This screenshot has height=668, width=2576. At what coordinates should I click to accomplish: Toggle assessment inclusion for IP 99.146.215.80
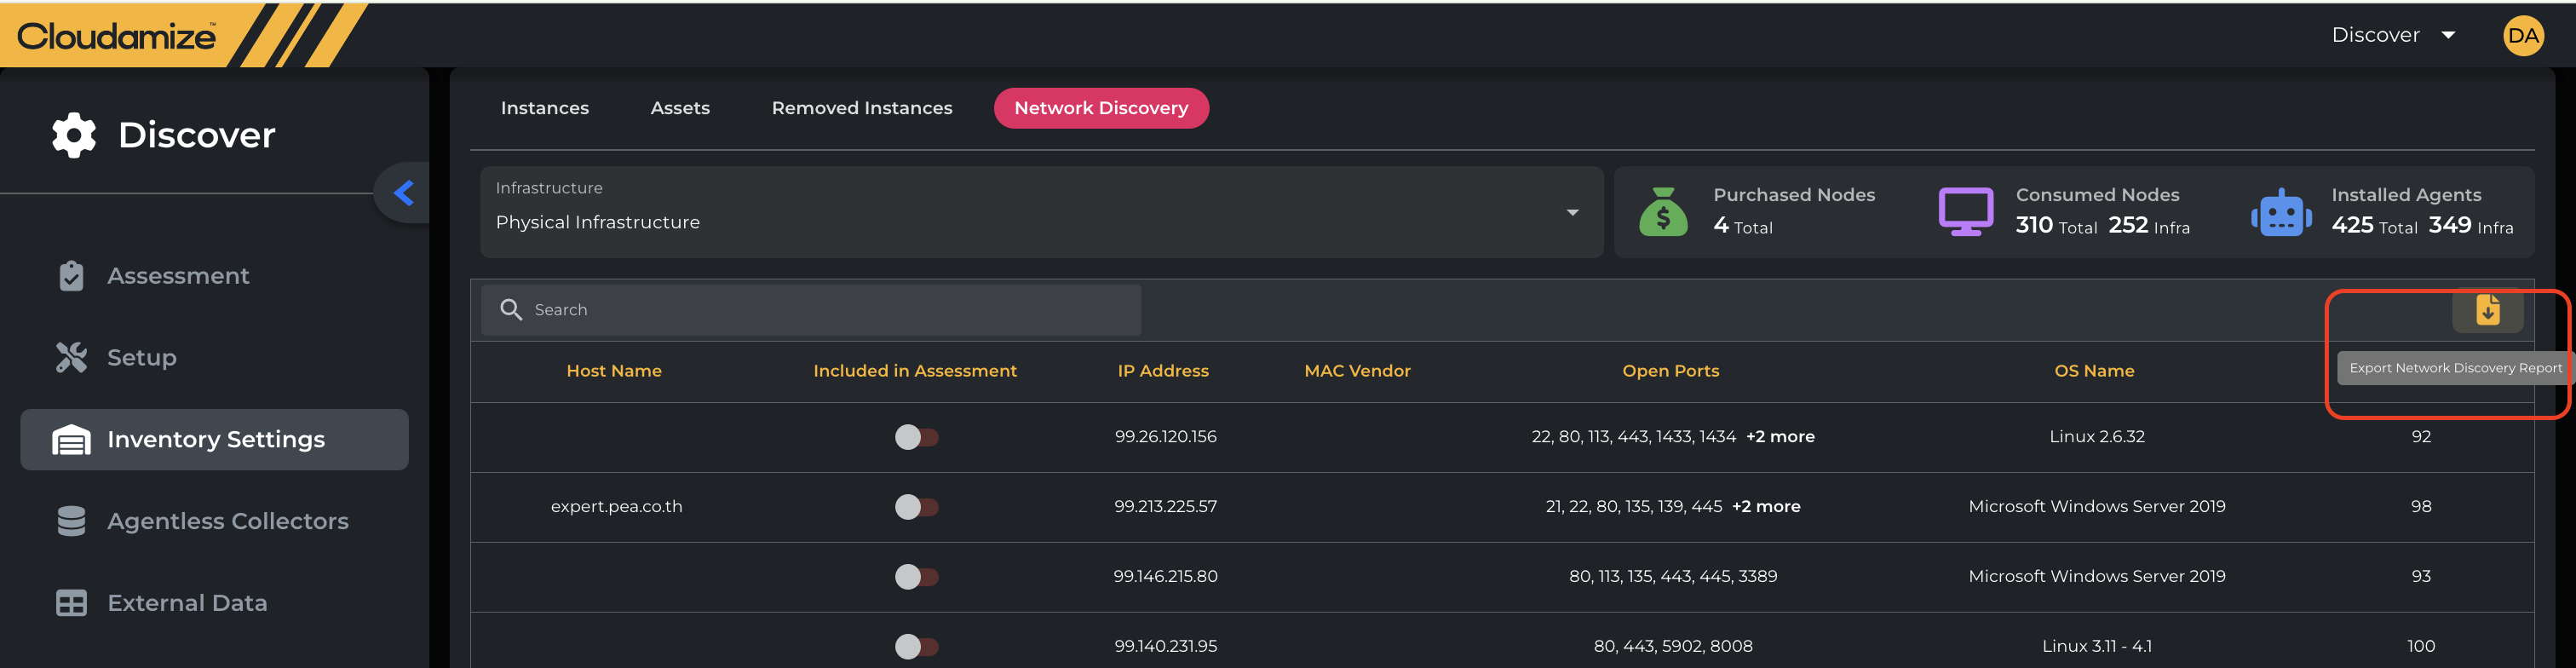click(x=915, y=577)
